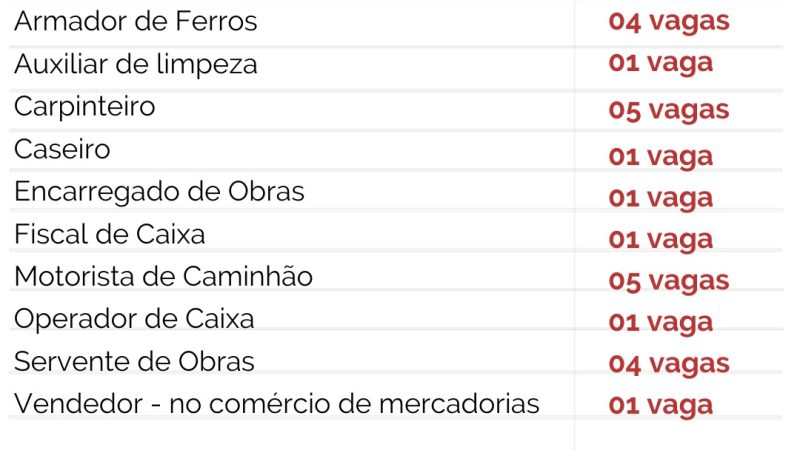The image size is (800, 450).
Task: Select the "Caseiro" job title
Action: click(62, 150)
